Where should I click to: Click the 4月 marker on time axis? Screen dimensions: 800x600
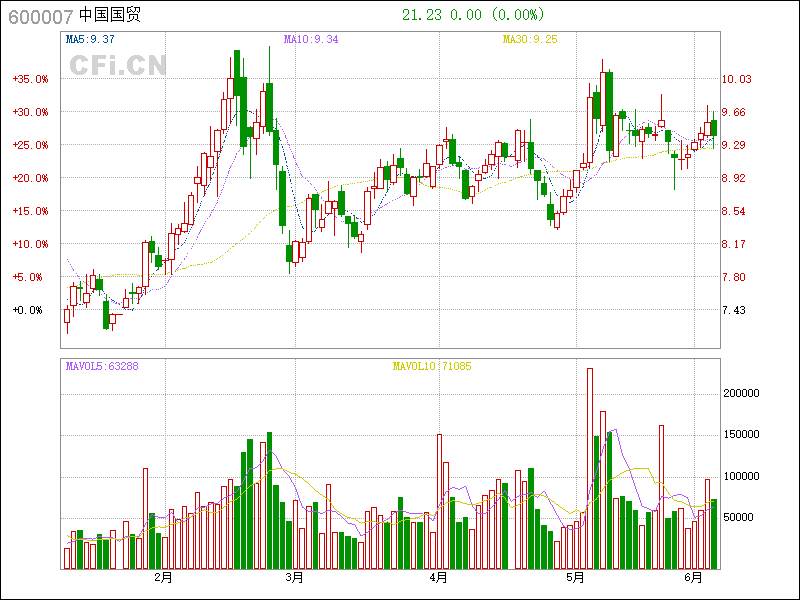[x=438, y=578]
